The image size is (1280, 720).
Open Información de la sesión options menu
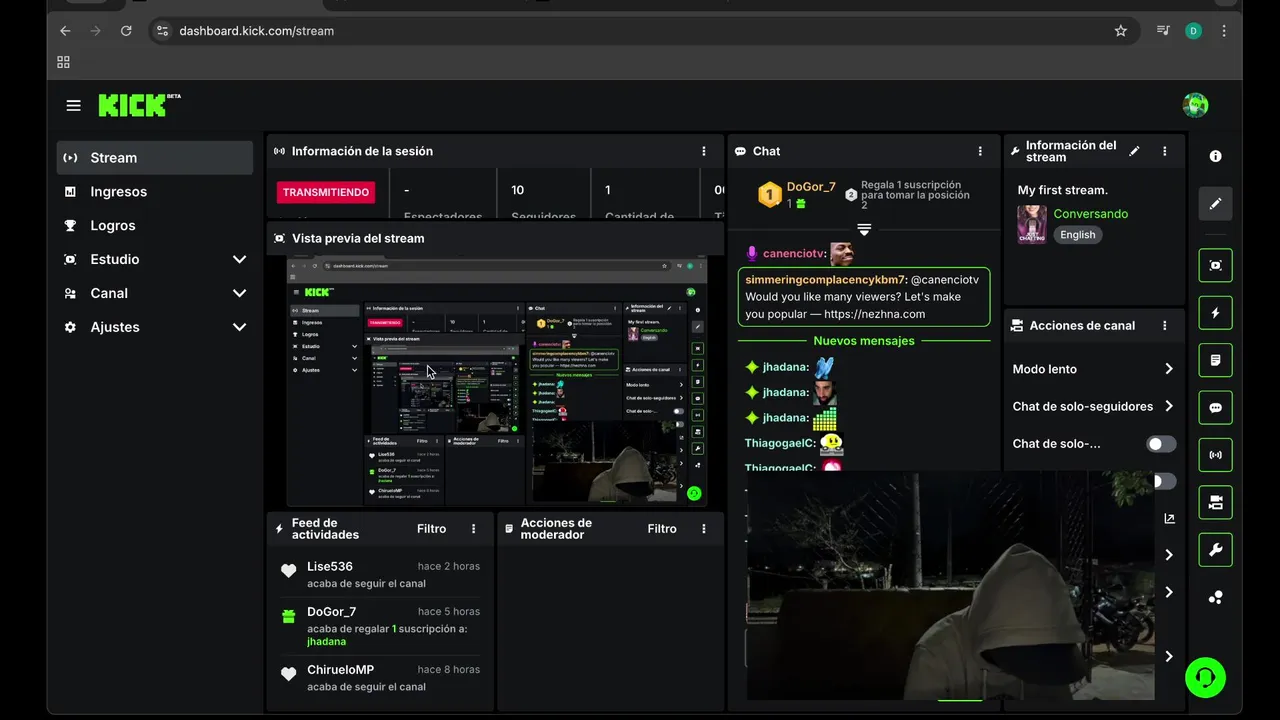(x=704, y=151)
